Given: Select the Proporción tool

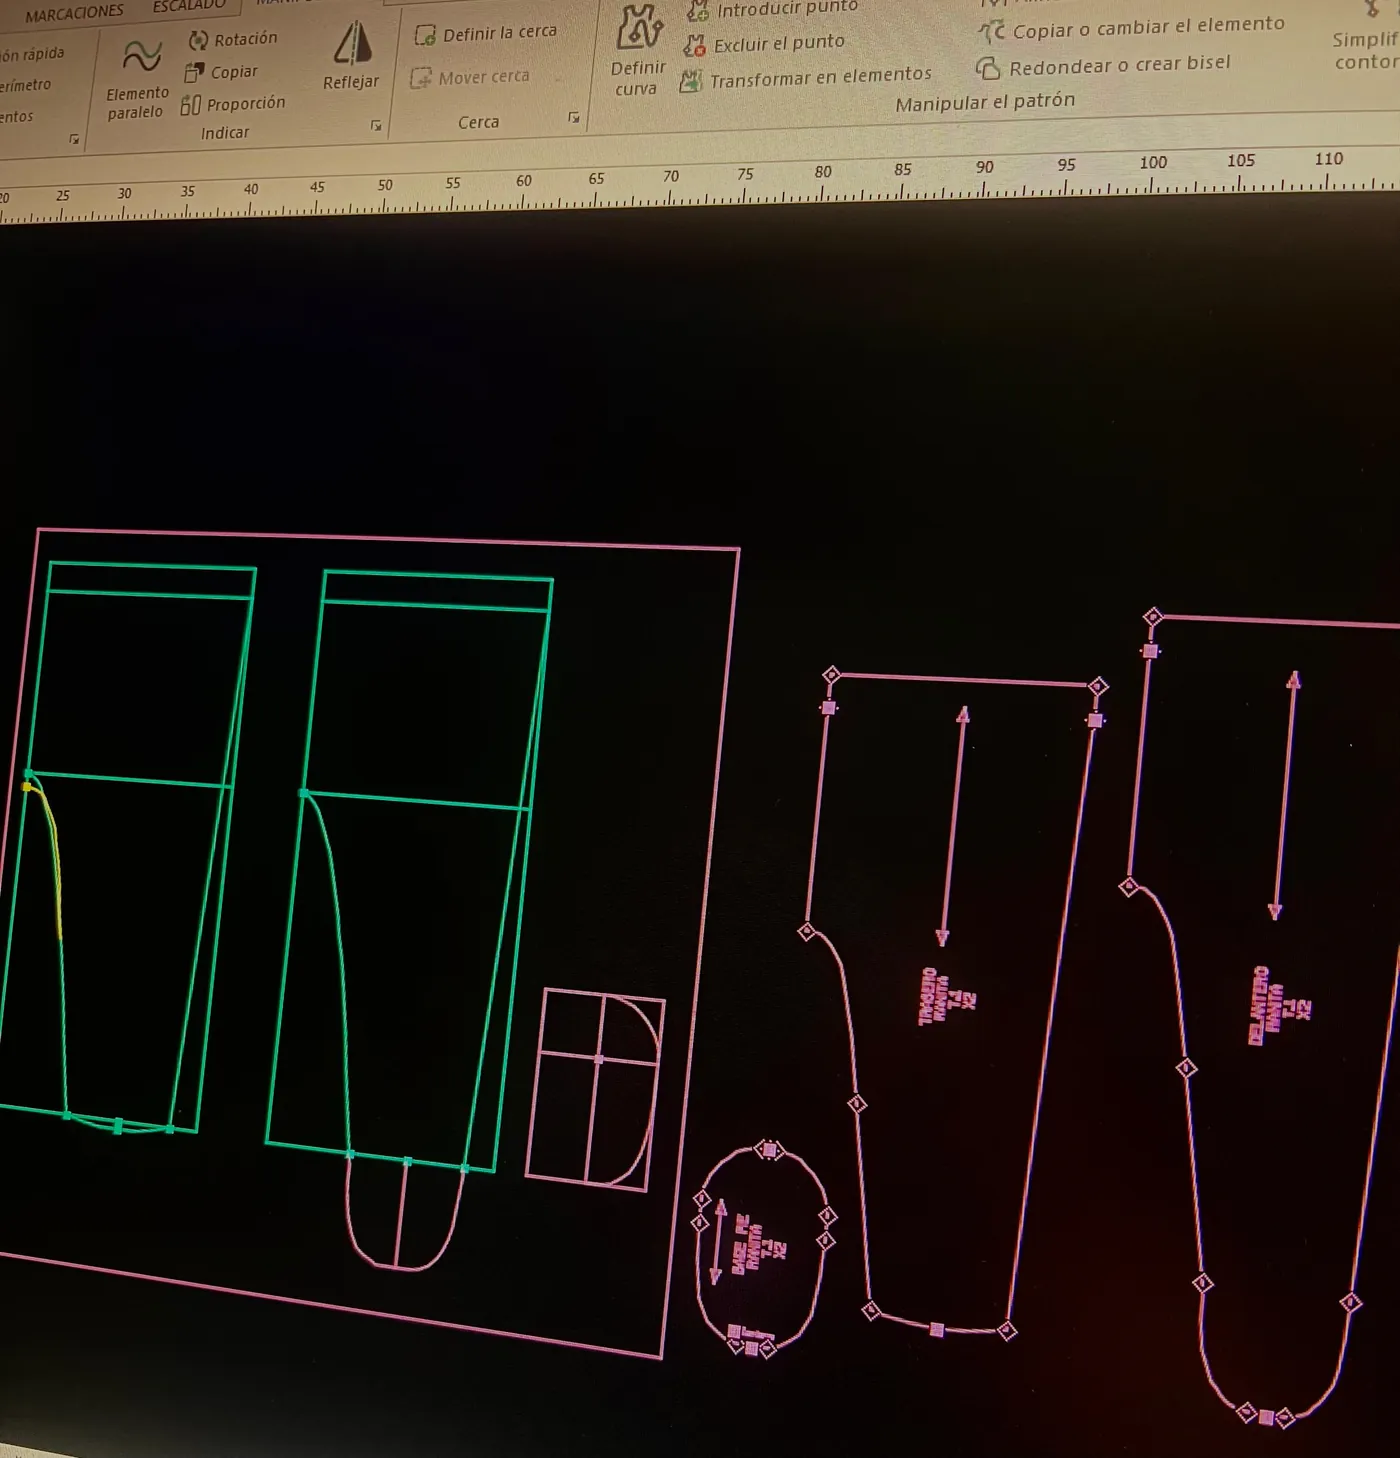Looking at the screenshot, I should (x=233, y=104).
